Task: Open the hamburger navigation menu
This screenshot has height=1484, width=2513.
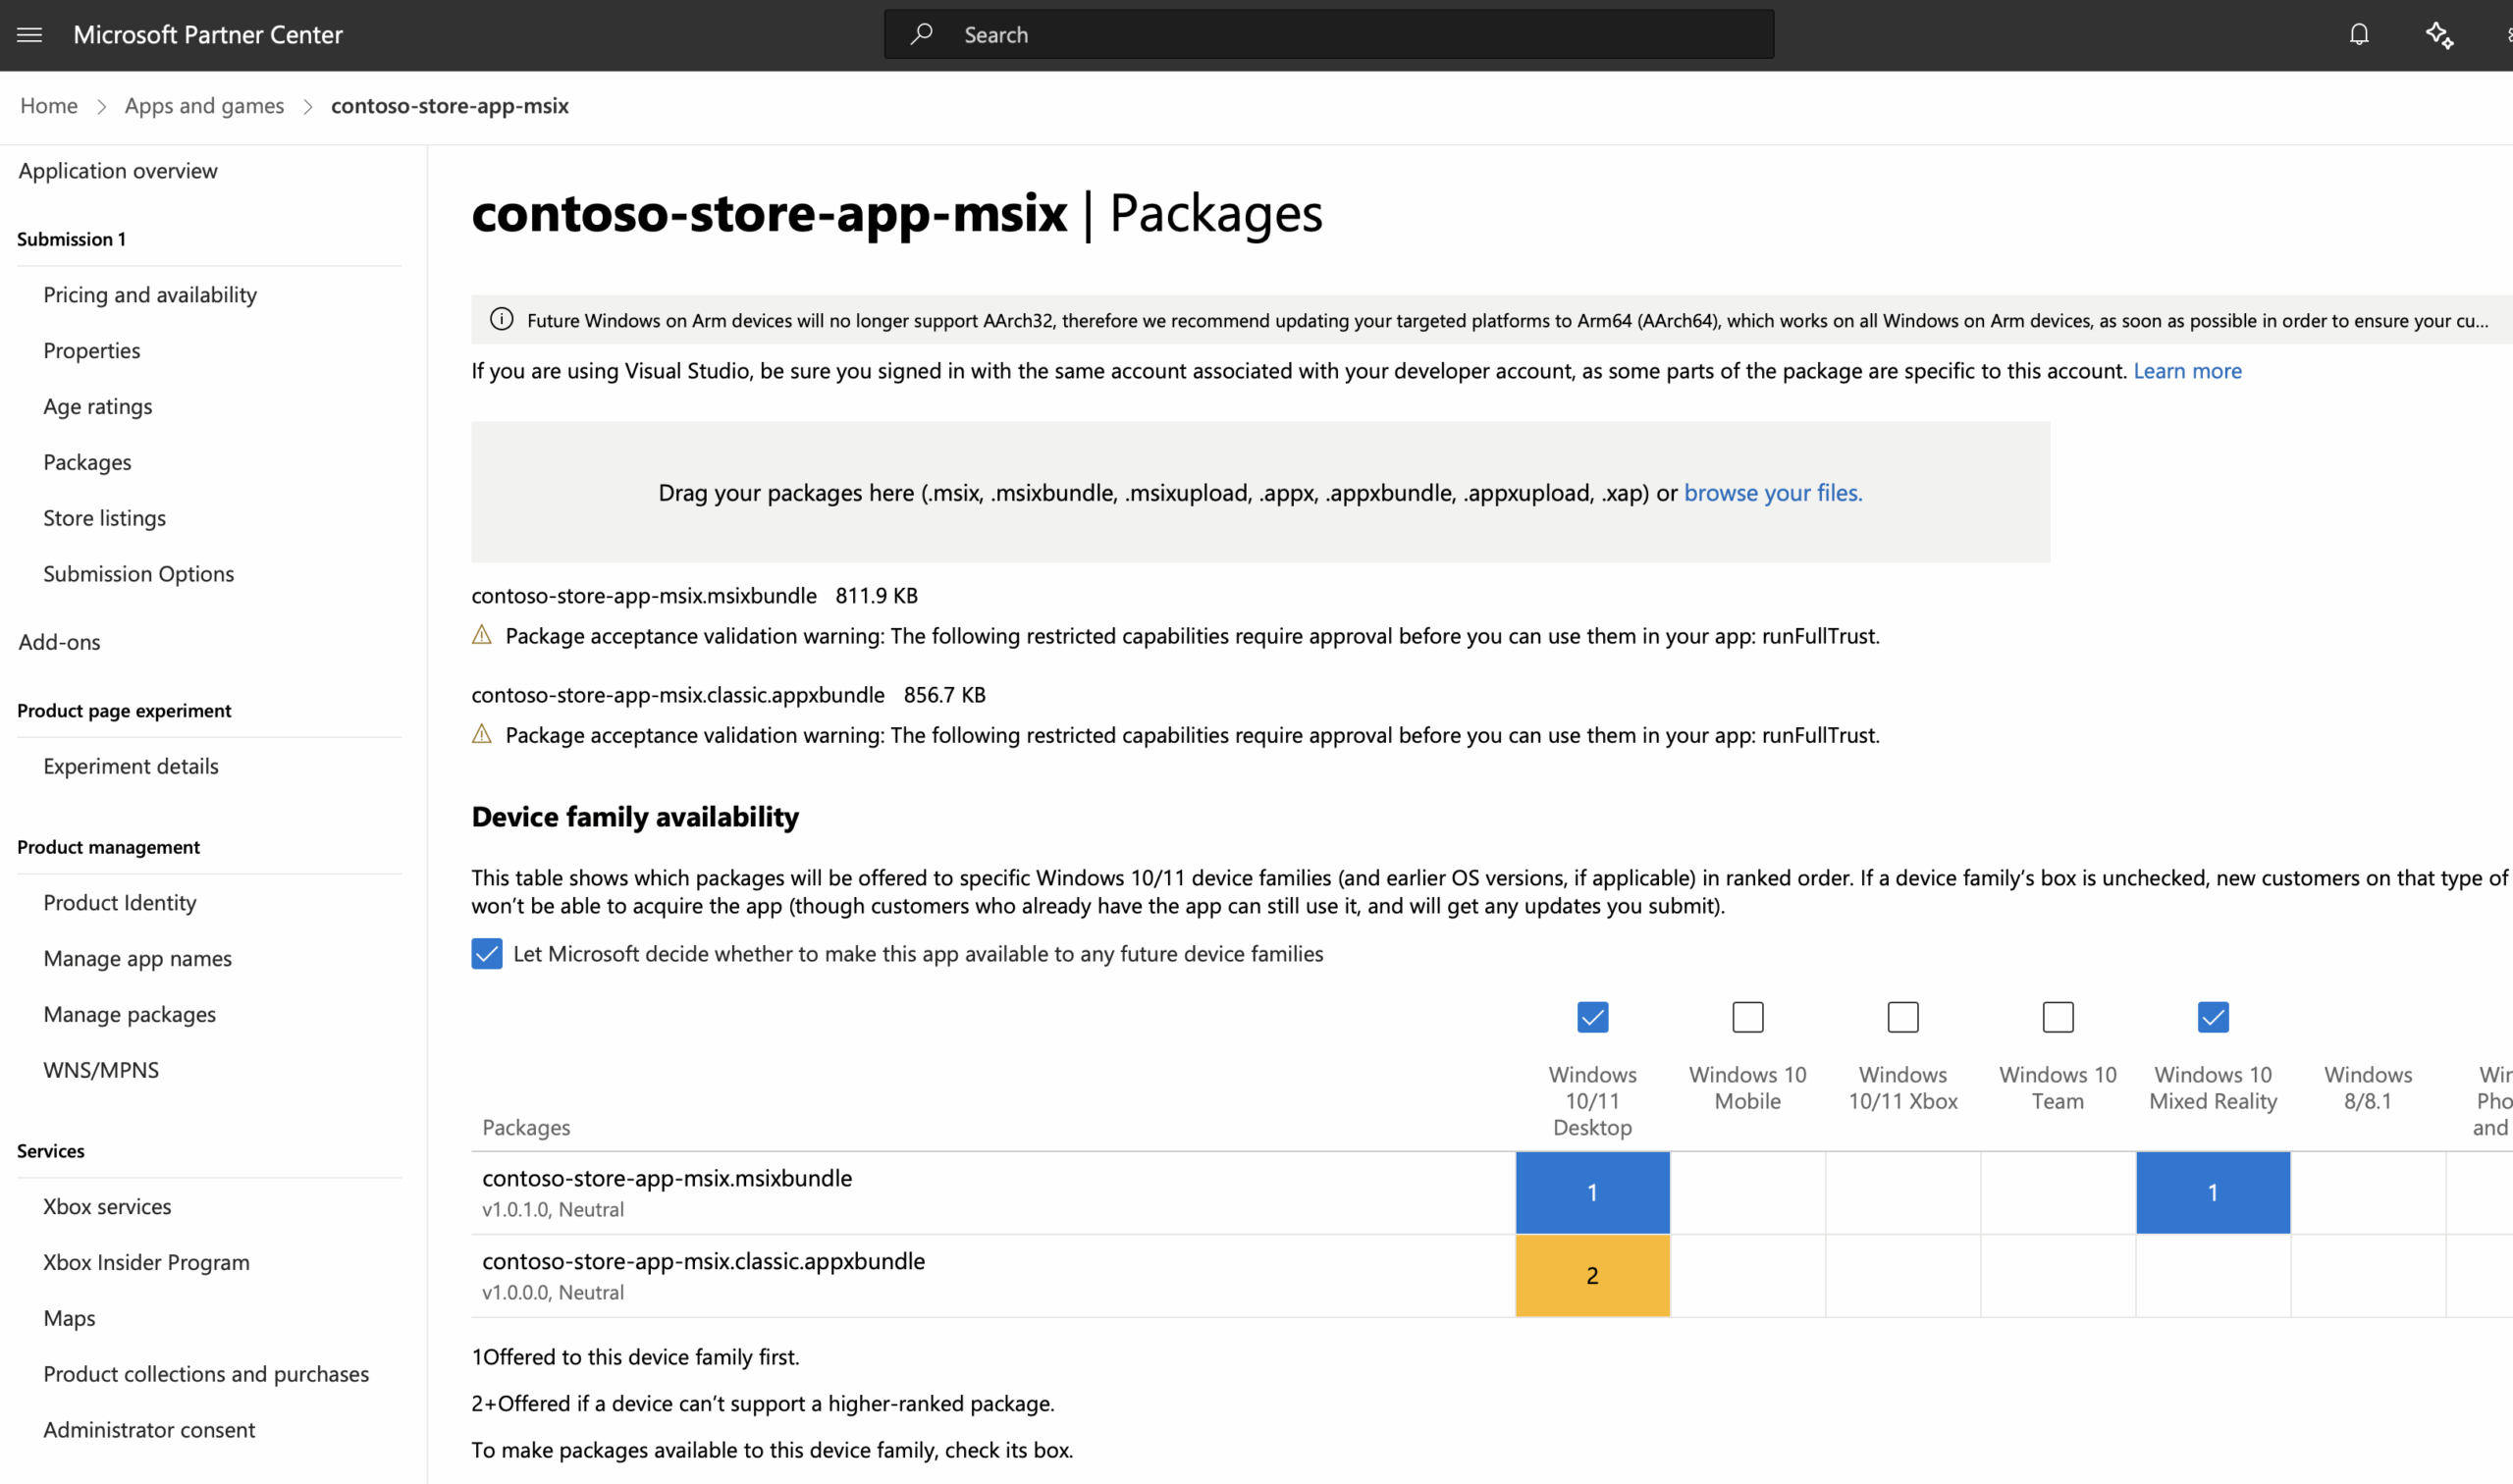Action: (28, 34)
